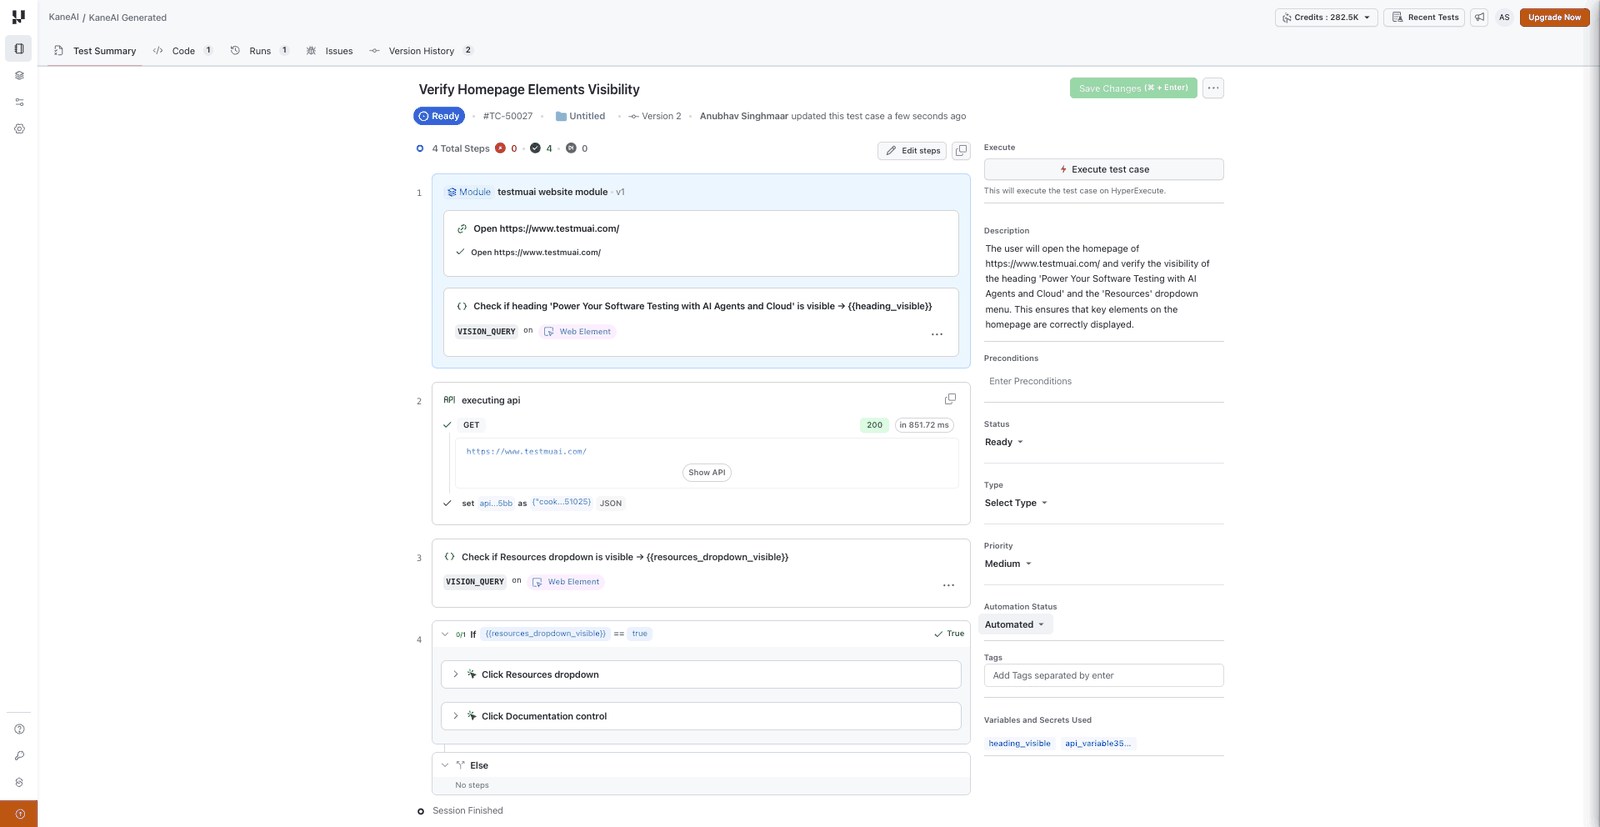Image resolution: width=1600 pixels, height=827 pixels.
Task: Click the key icon in the sidebar
Action: click(19, 756)
